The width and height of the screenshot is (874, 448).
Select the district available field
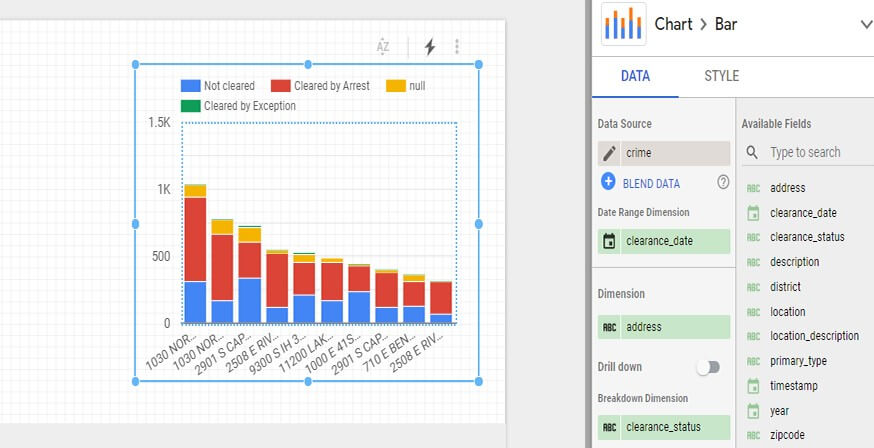pyautogui.click(x=785, y=287)
